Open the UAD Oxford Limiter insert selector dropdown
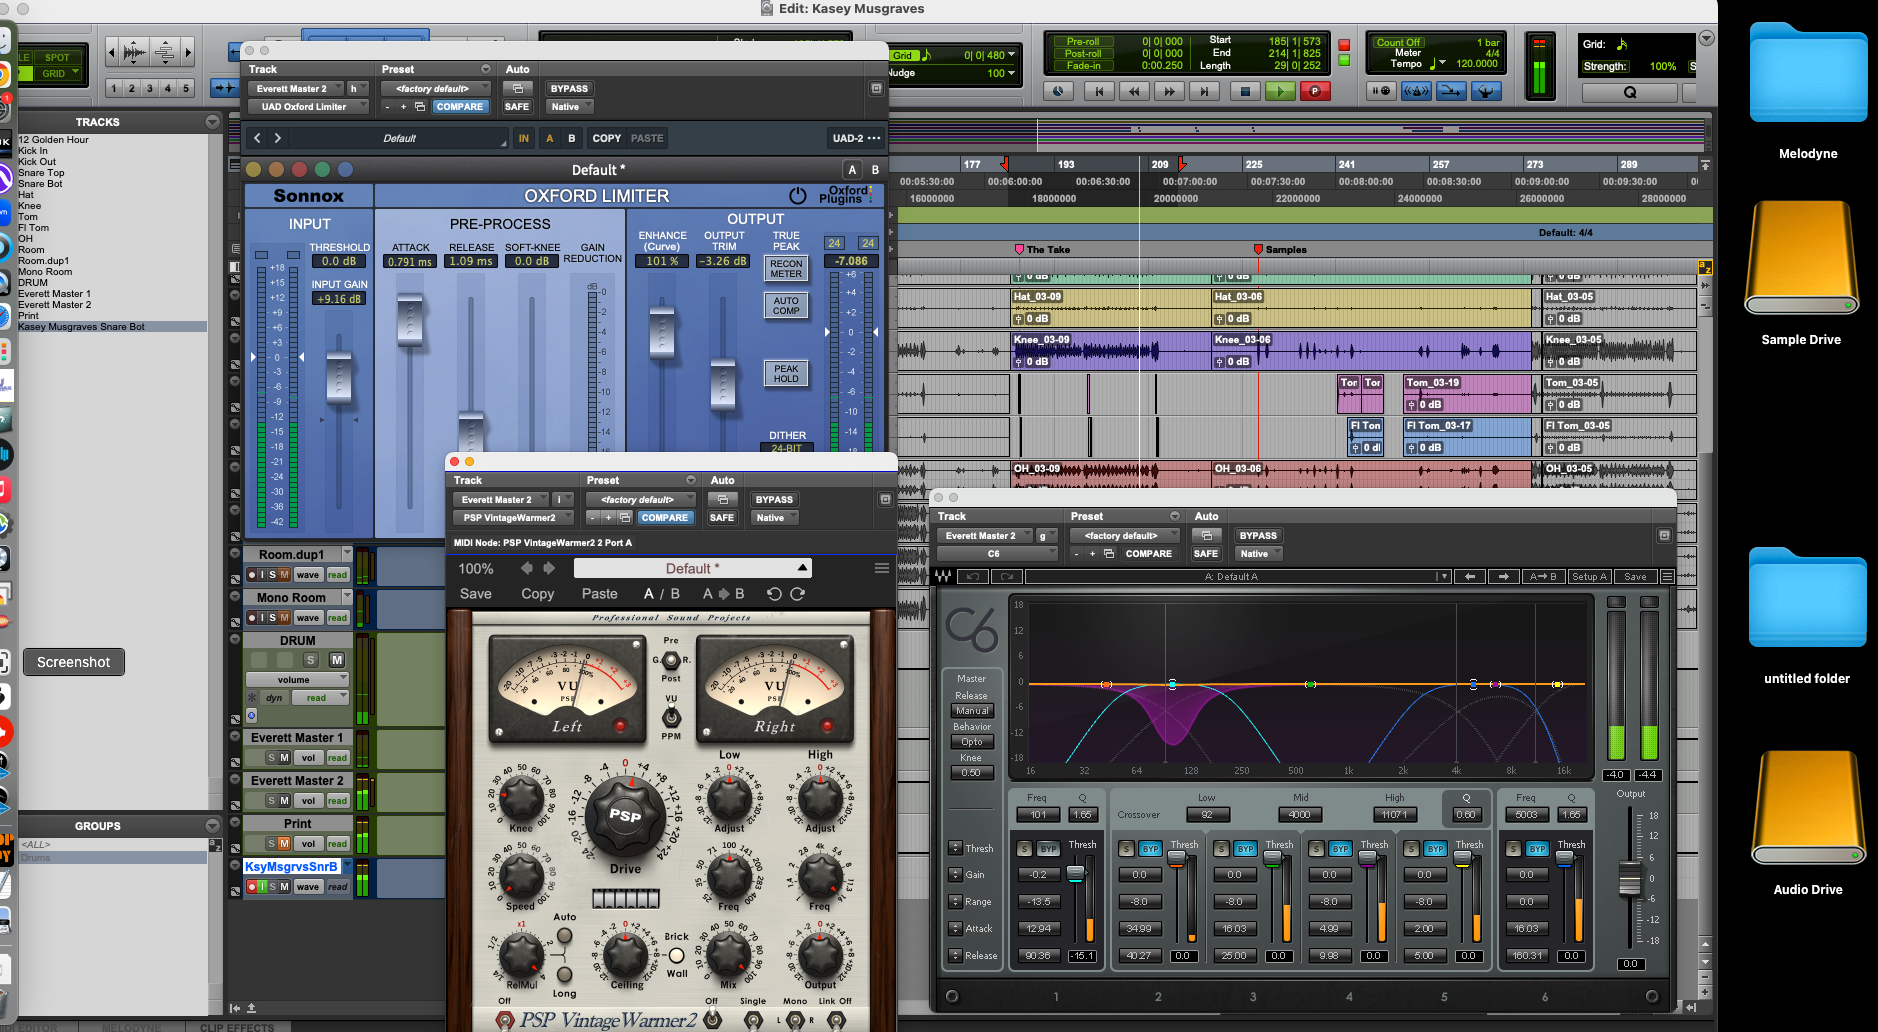1878x1032 pixels. coord(309,107)
